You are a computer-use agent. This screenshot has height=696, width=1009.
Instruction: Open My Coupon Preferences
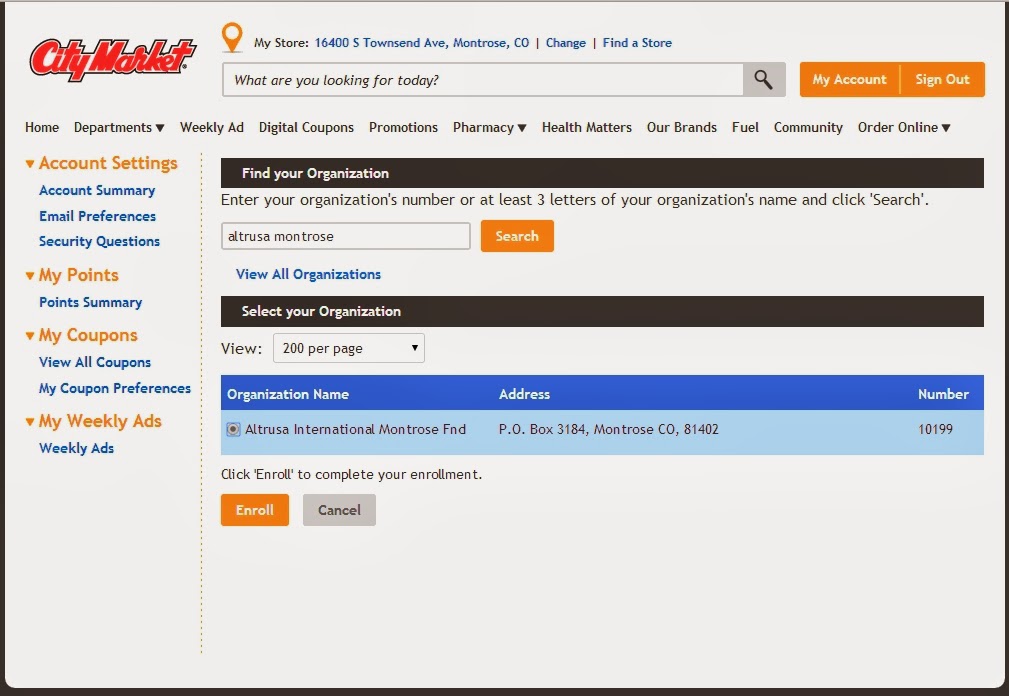[115, 389]
